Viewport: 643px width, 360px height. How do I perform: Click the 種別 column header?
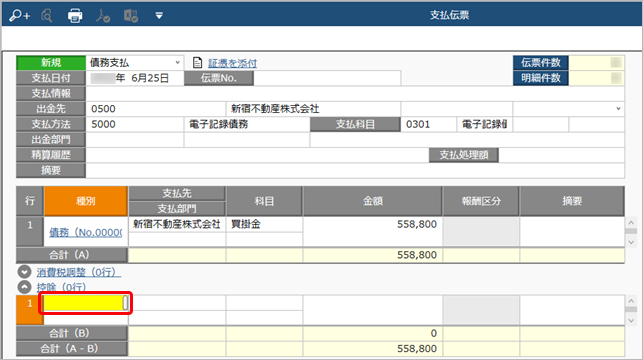(86, 201)
